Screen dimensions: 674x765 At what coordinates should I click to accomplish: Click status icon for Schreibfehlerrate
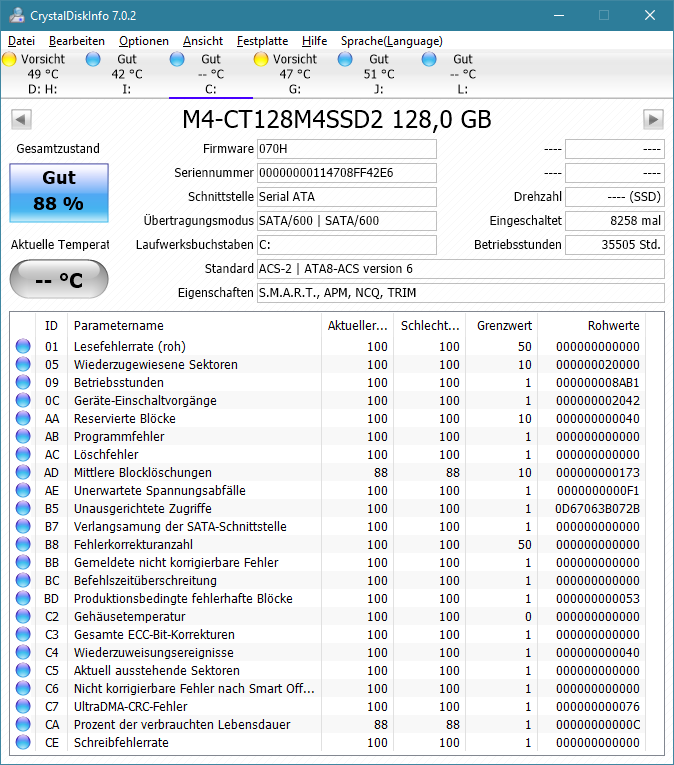(23, 743)
